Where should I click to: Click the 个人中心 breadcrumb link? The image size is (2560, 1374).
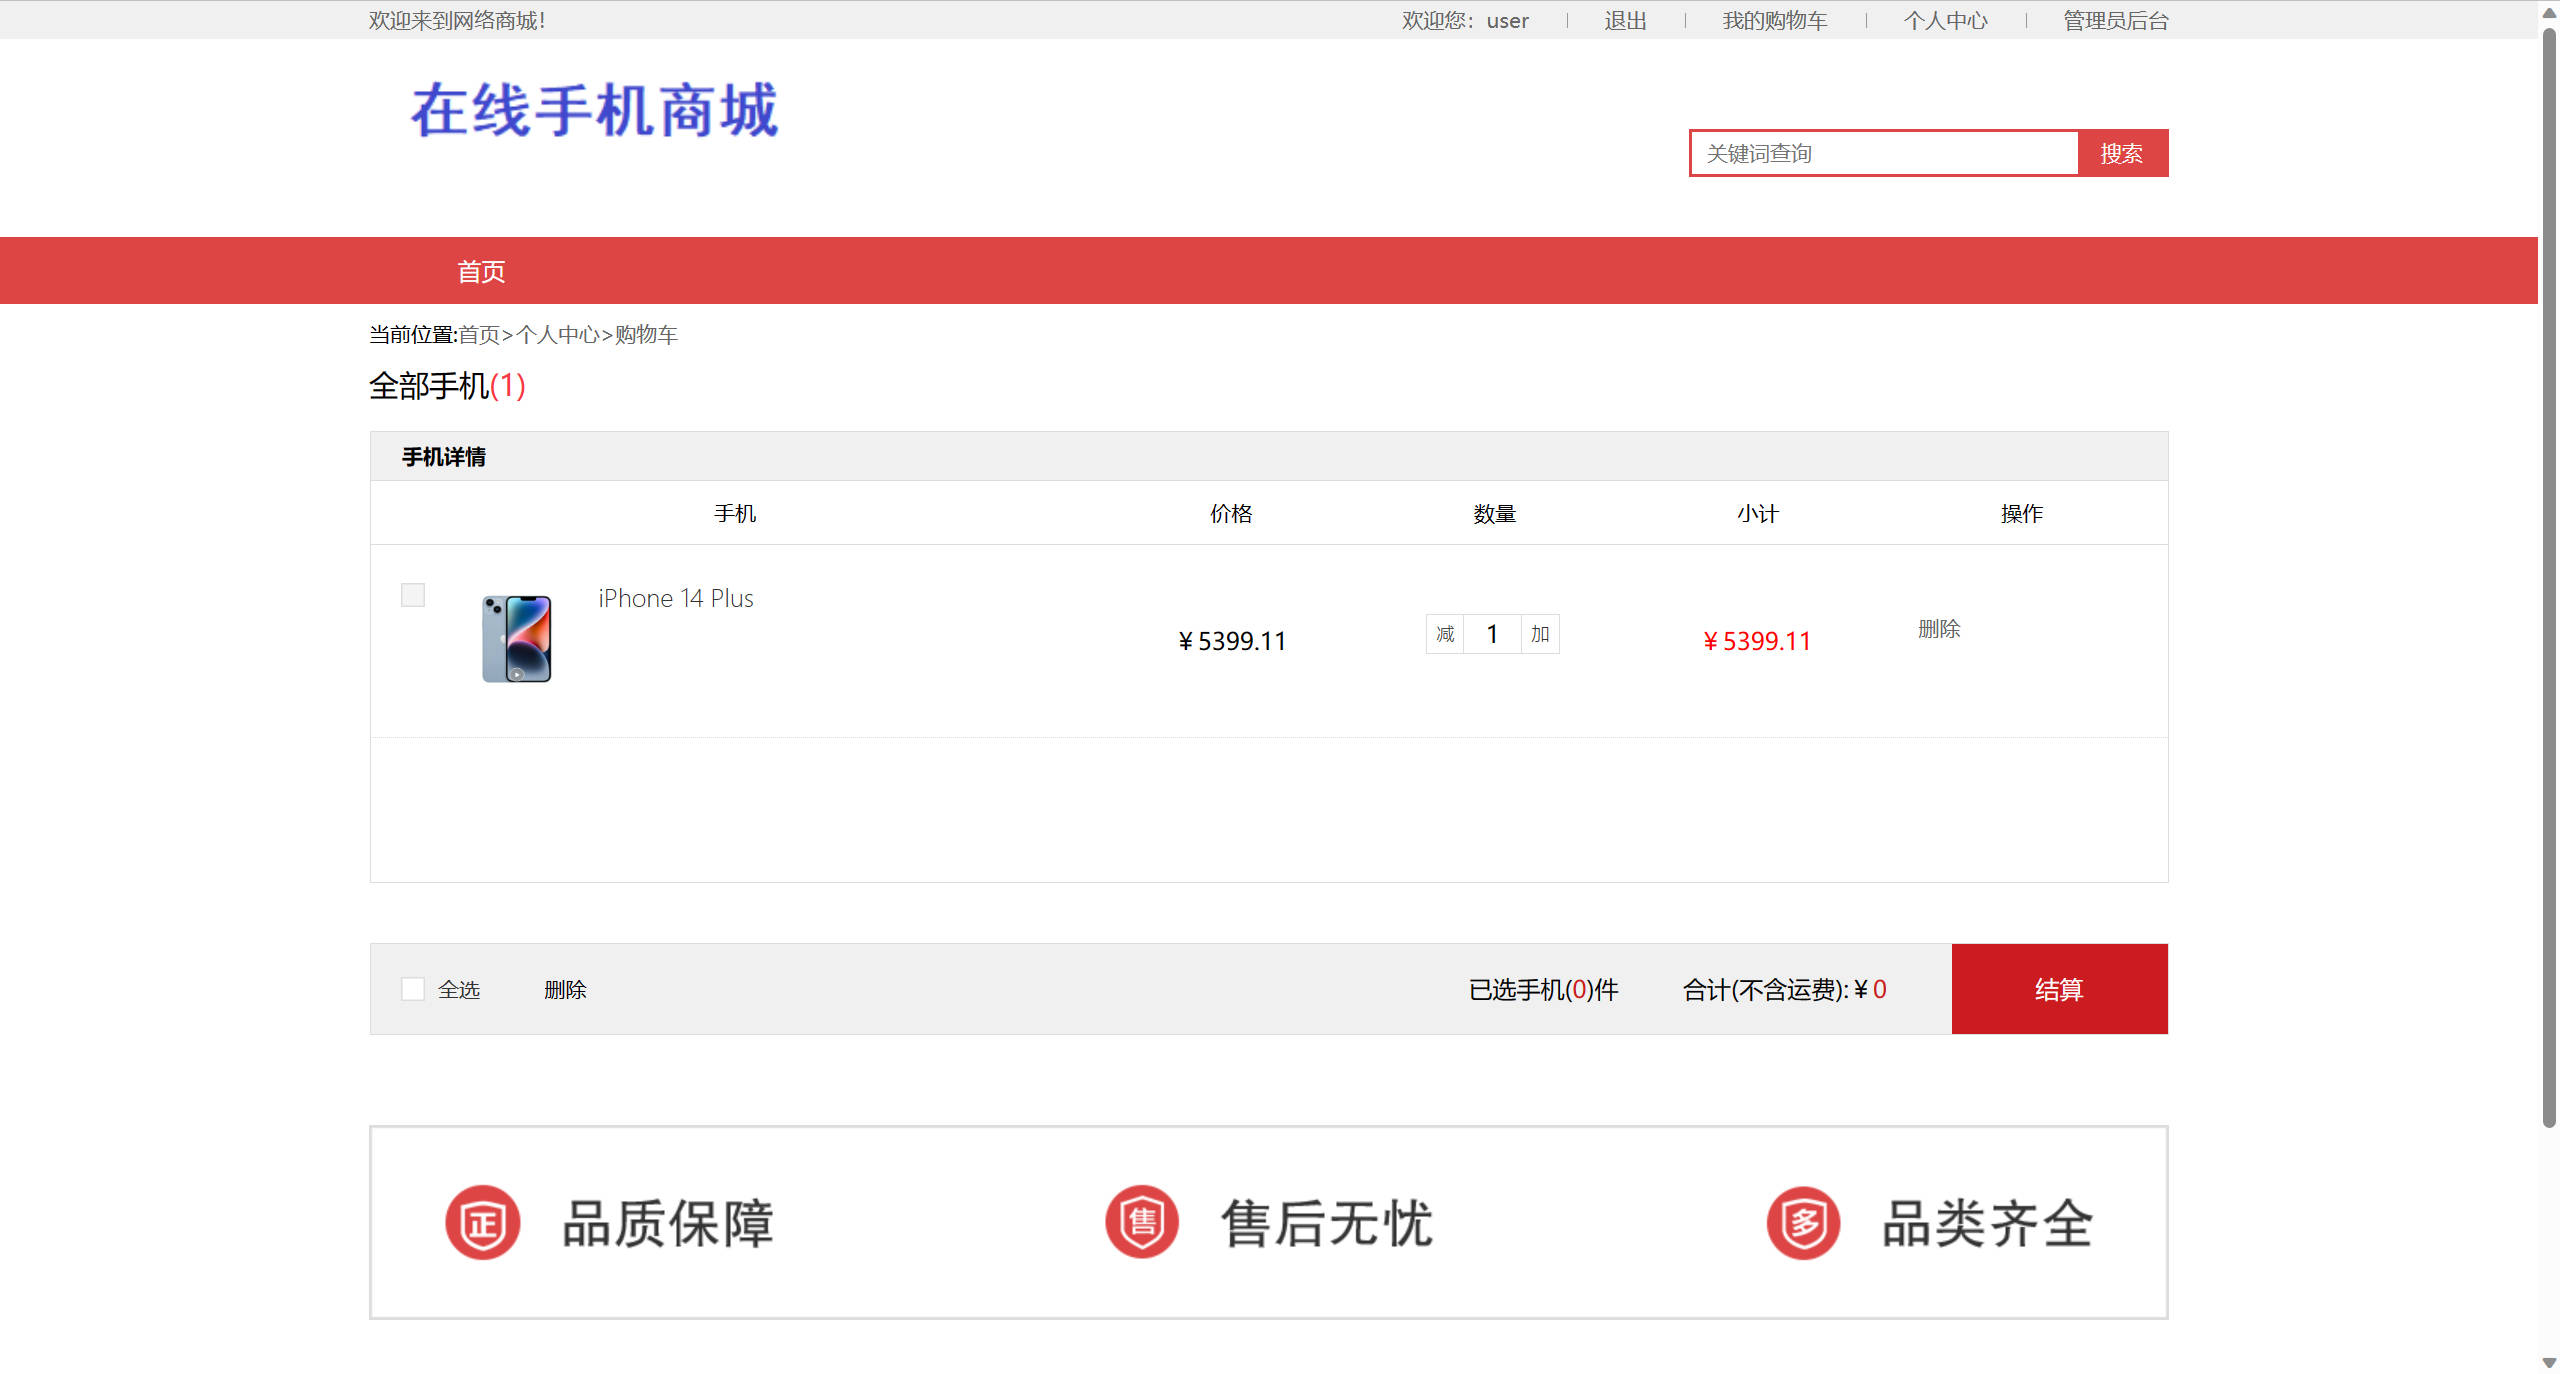(558, 335)
